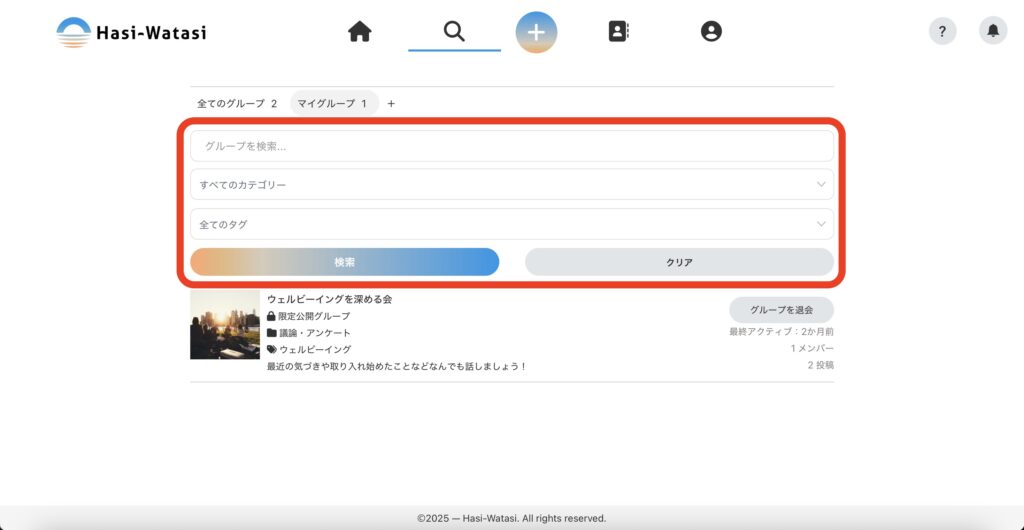The image size is (1024, 530).
Task: Click the グループを退会 button
Action: (781, 310)
